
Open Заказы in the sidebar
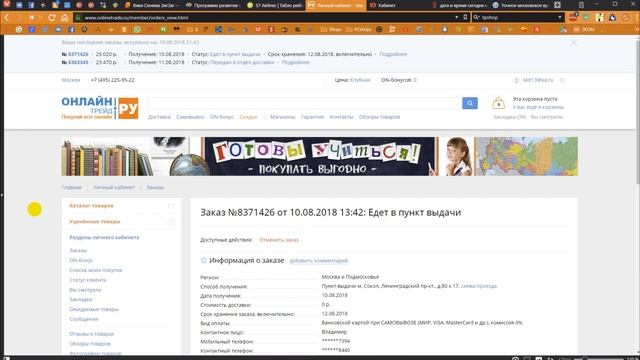tap(78, 251)
